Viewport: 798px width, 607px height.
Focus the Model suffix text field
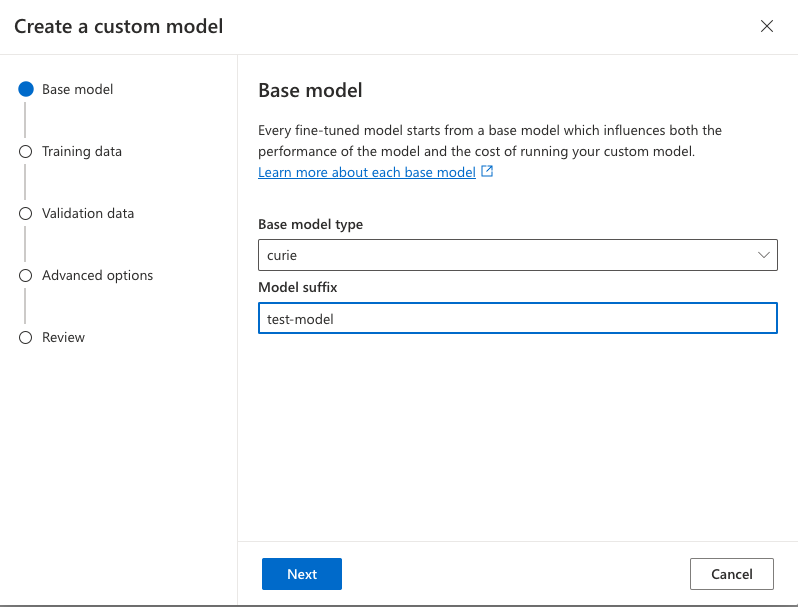tap(517, 319)
